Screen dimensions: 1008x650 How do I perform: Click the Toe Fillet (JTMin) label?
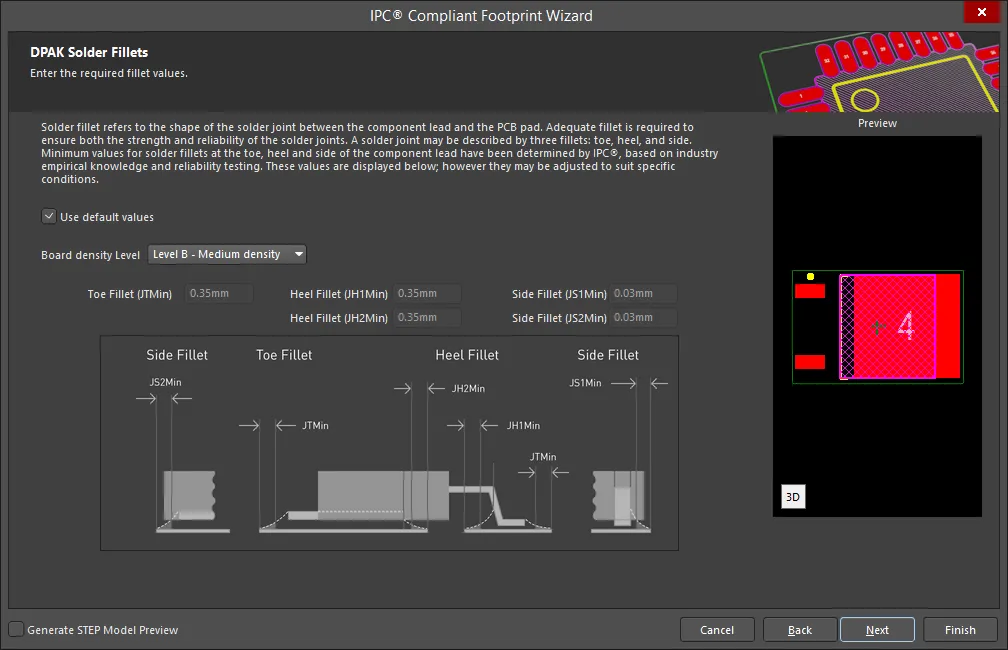(x=130, y=294)
